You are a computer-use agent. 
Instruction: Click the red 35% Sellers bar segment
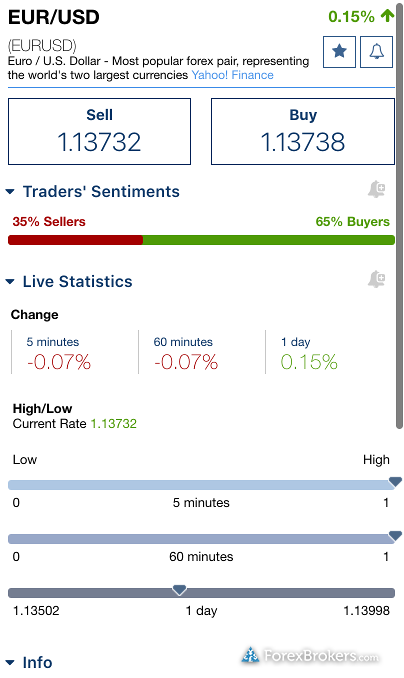(x=75, y=240)
